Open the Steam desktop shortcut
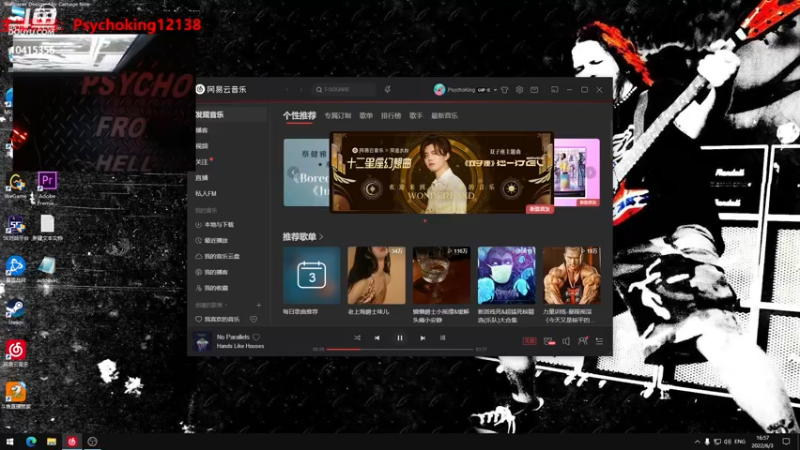This screenshot has height=450, width=800. [15, 312]
